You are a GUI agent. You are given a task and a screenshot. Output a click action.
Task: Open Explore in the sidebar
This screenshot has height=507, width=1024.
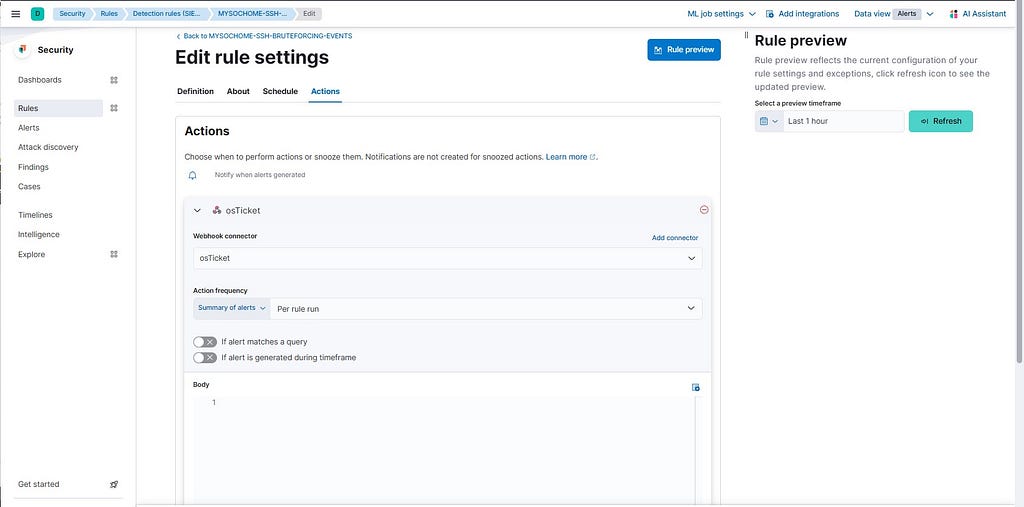click(31, 254)
